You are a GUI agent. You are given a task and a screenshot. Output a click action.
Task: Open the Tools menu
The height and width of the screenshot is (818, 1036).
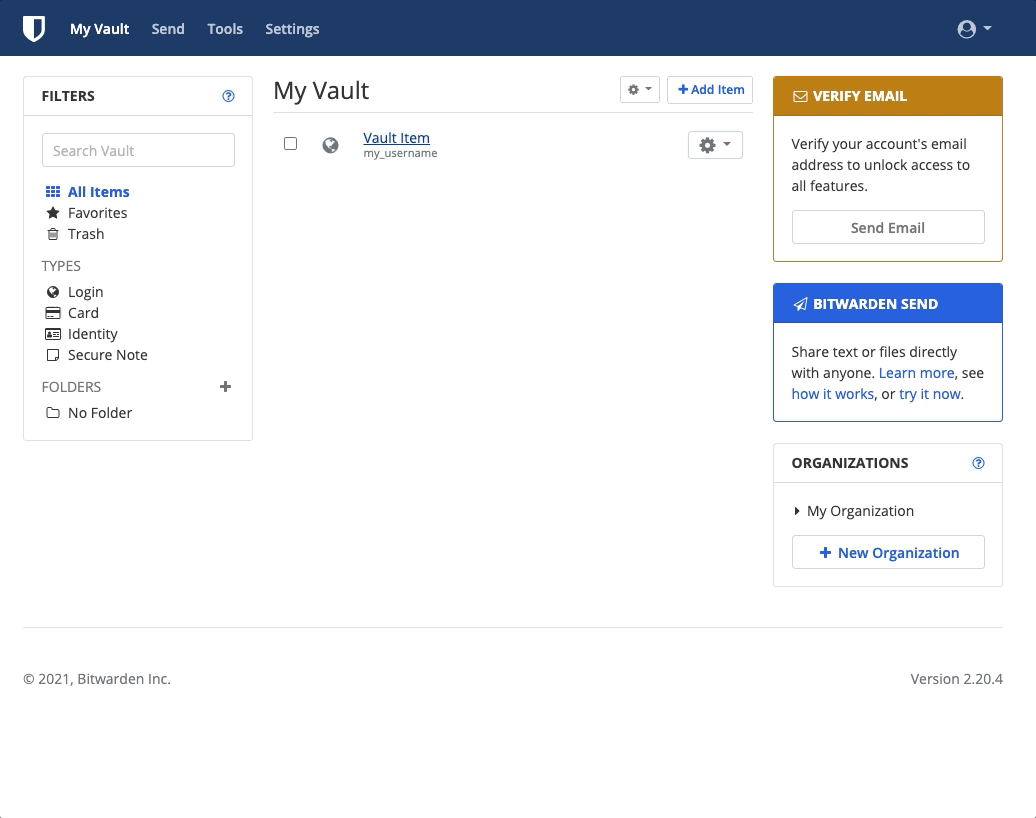tap(225, 29)
